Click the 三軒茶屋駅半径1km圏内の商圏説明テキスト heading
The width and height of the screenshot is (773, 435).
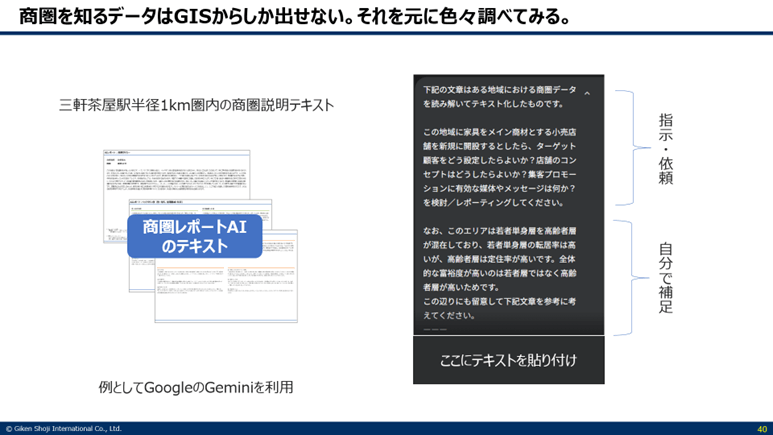click(x=196, y=105)
